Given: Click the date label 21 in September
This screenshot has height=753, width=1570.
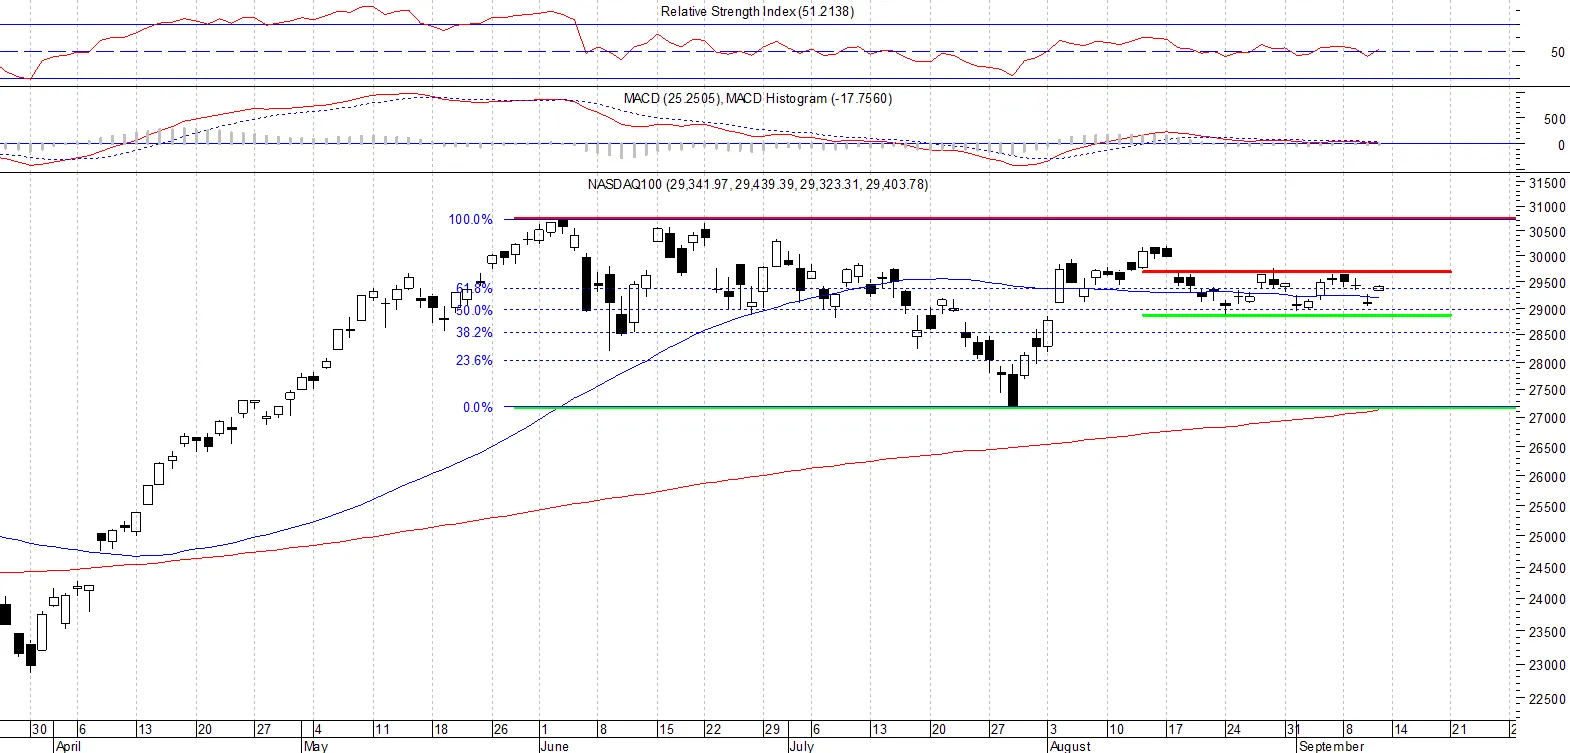Looking at the screenshot, I should [1459, 729].
